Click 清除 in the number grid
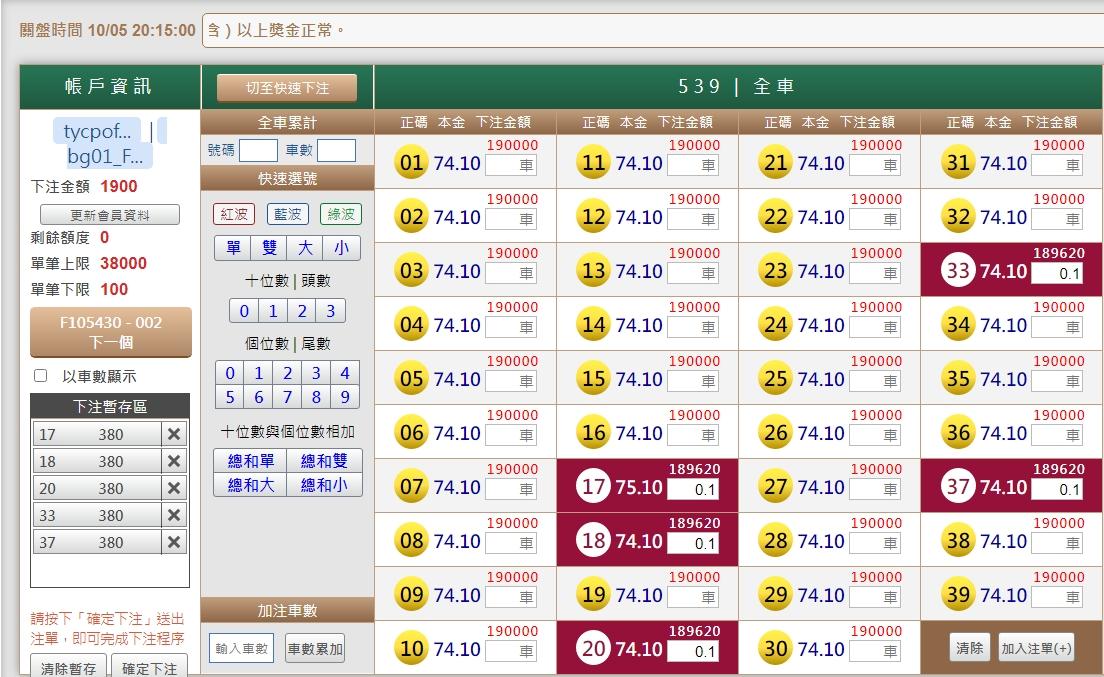Viewport: 1104px width, 677px height. click(970, 647)
